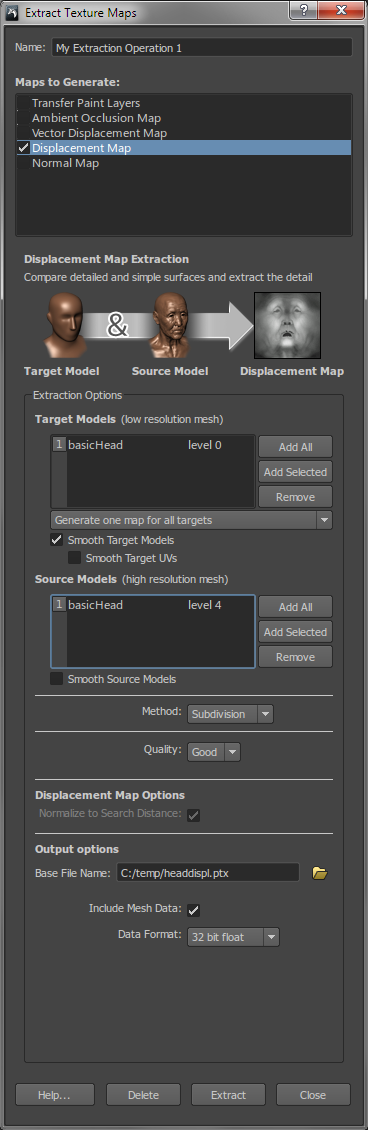Enable Smooth Target UVs checkbox
Image resolution: width=368 pixels, height=1130 pixels.
point(74,558)
